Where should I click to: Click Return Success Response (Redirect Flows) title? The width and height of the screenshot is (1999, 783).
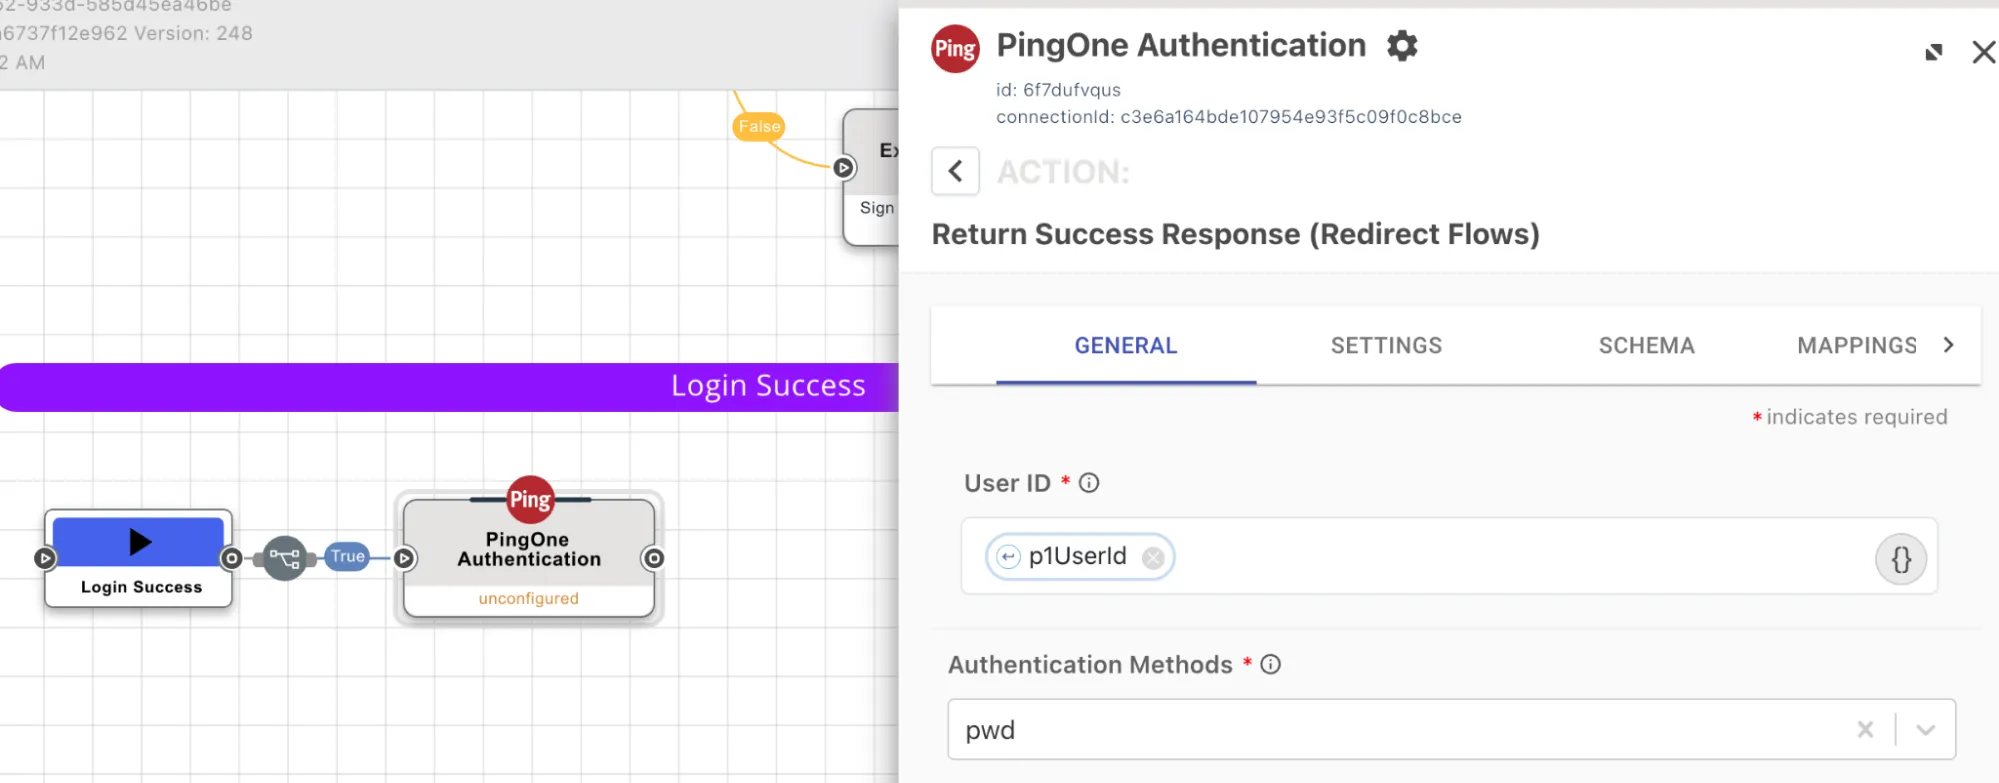pos(1236,234)
